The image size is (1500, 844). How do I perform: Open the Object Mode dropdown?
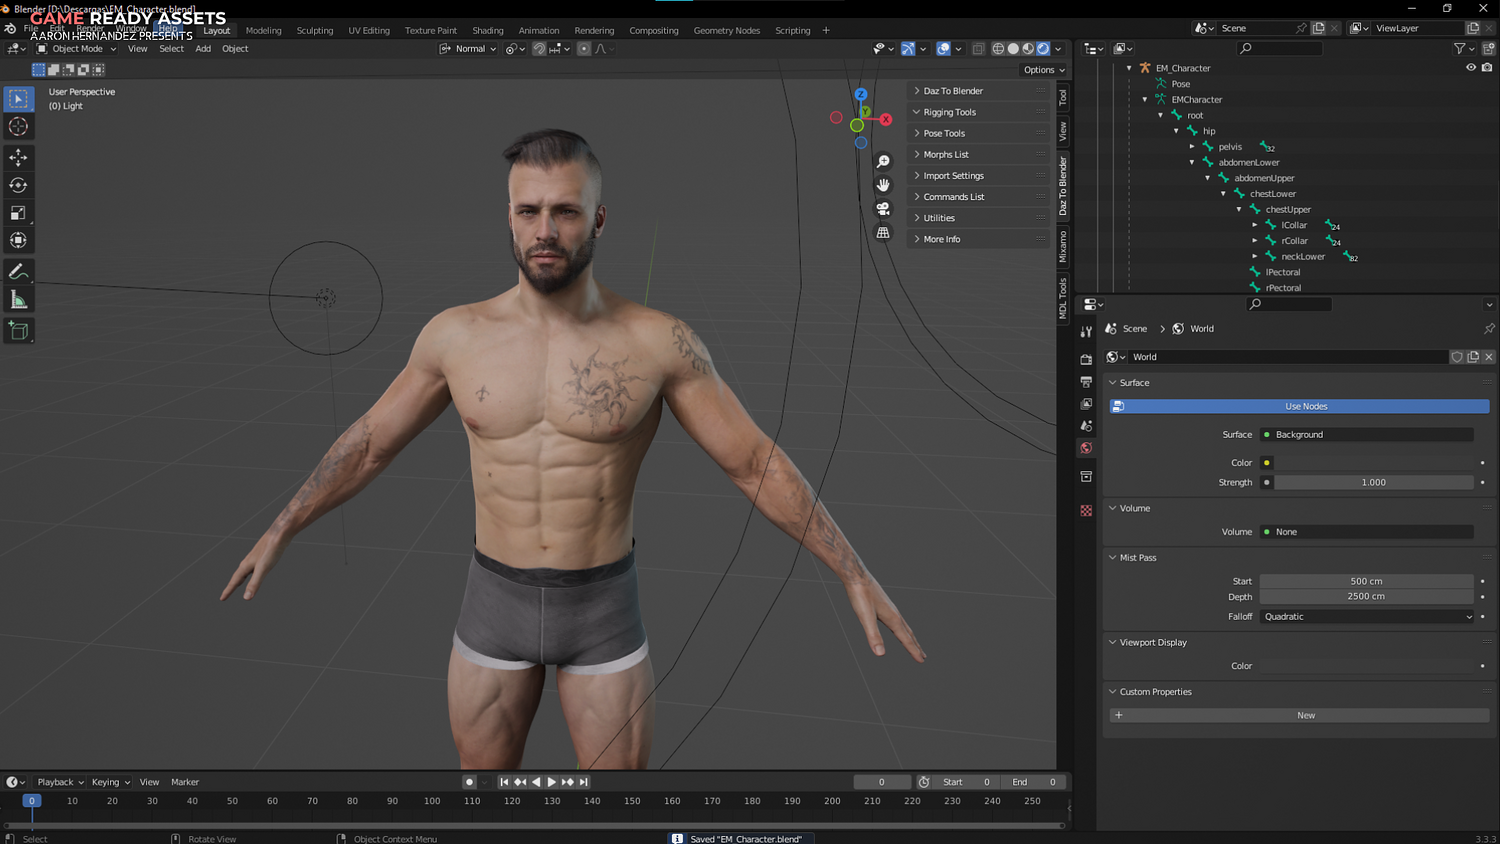point(77,49)
